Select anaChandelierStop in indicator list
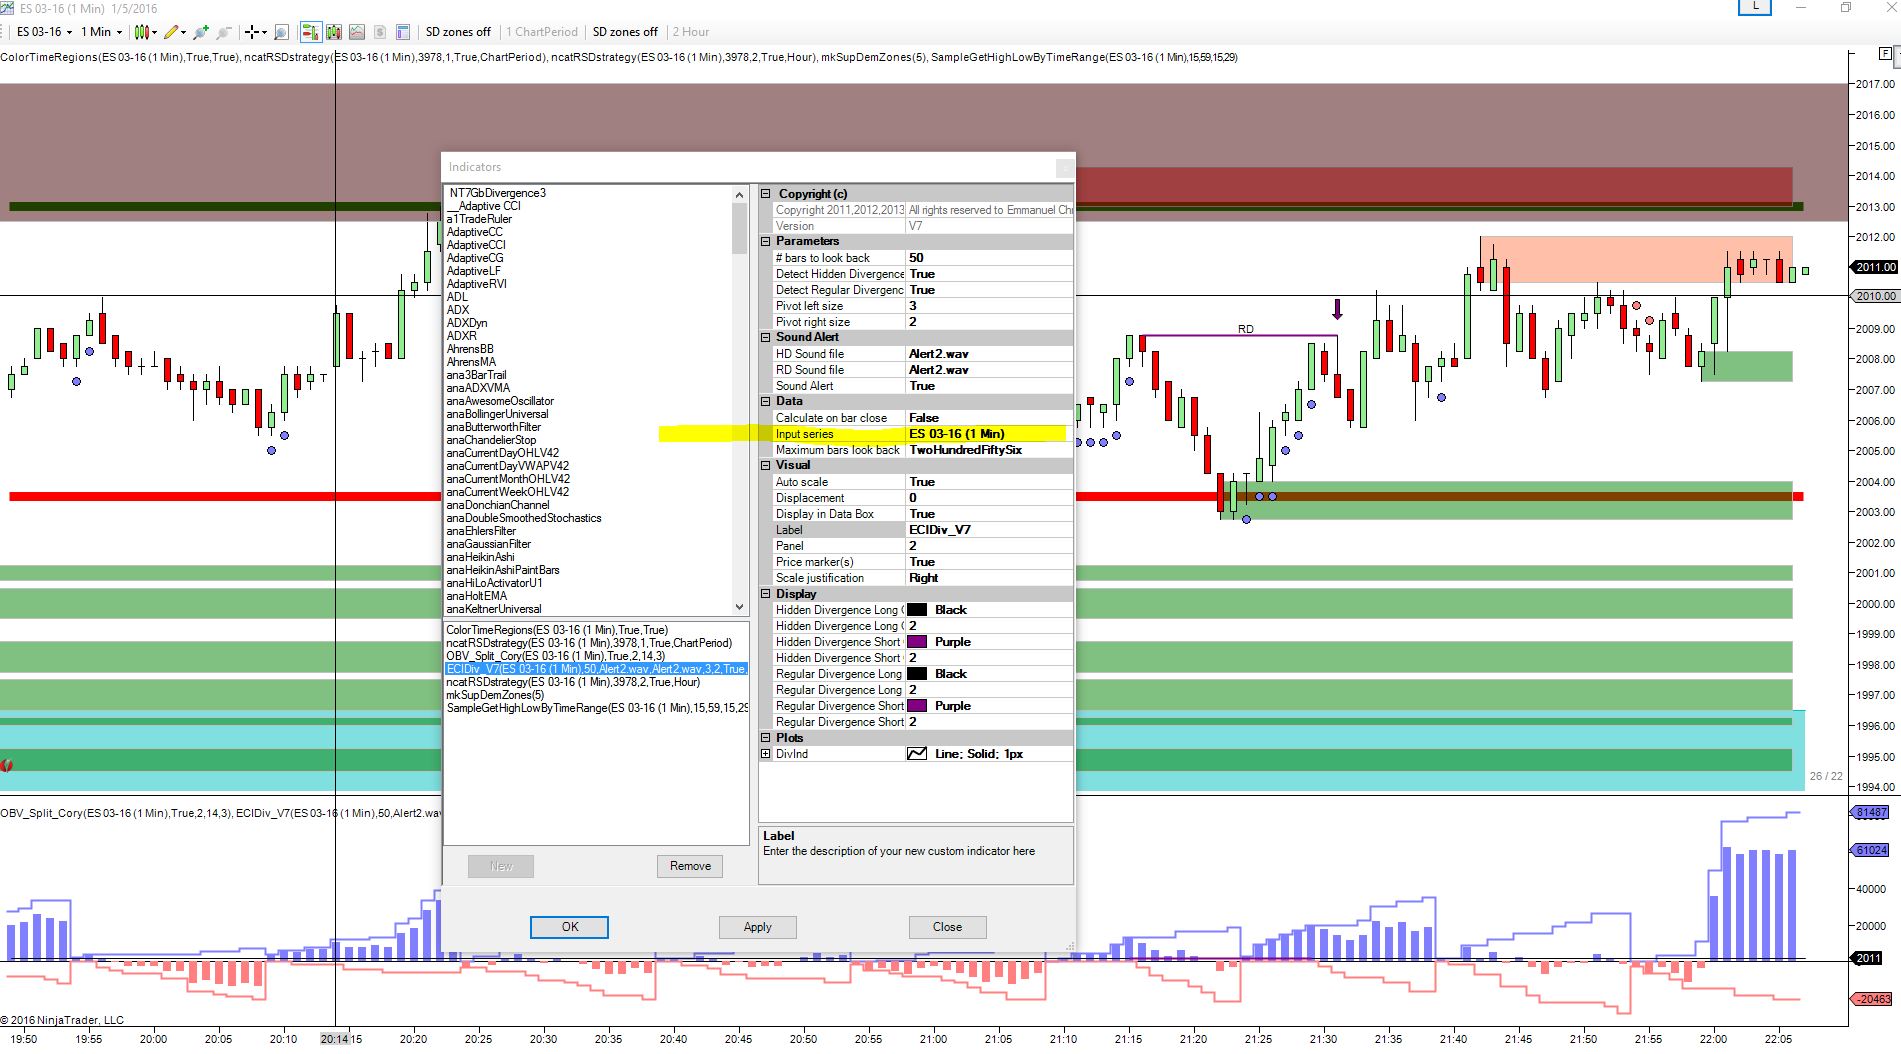 point(491,440)
